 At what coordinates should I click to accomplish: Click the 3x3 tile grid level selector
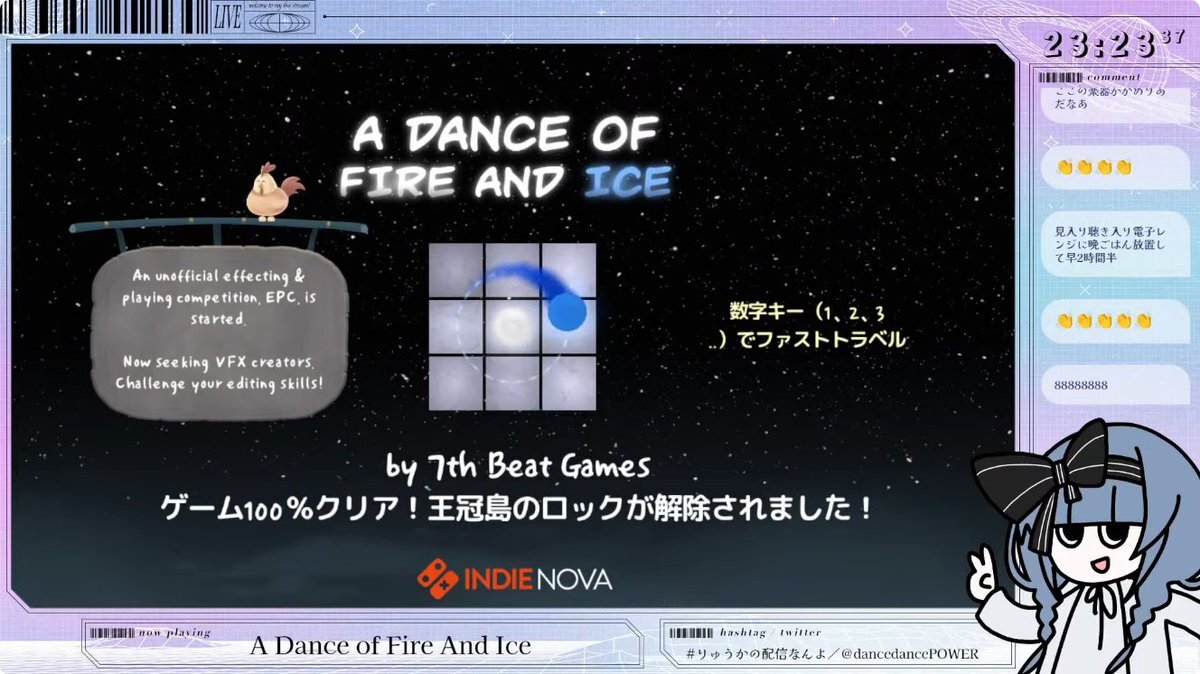513,327
